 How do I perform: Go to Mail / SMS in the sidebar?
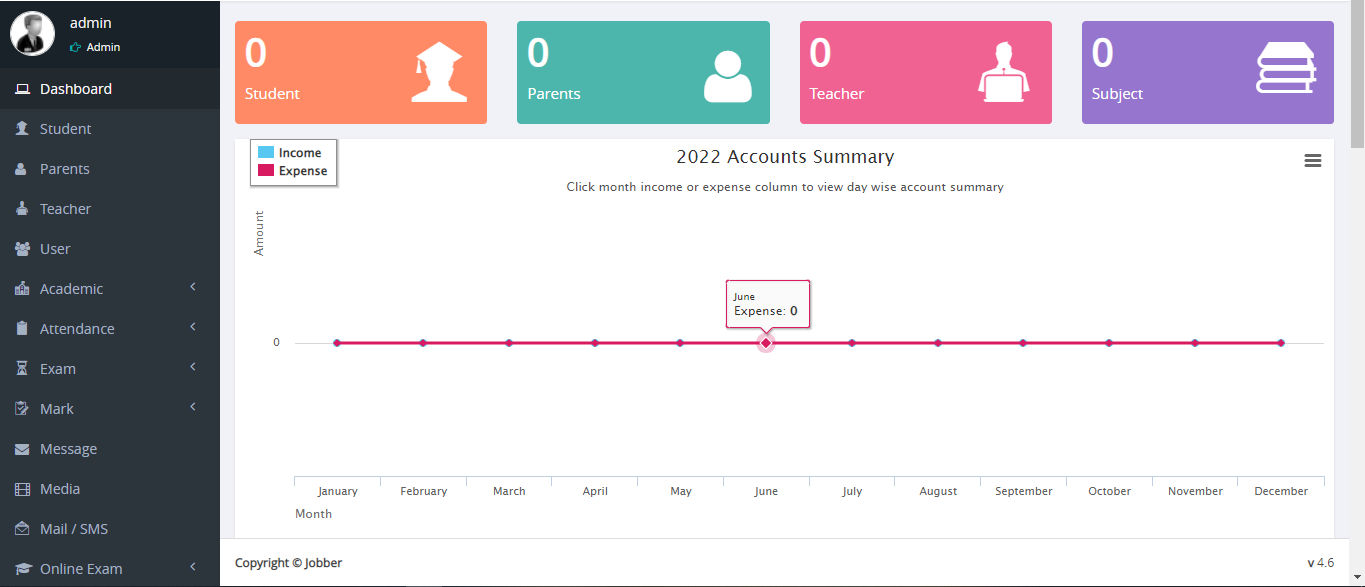coord(74,529)
